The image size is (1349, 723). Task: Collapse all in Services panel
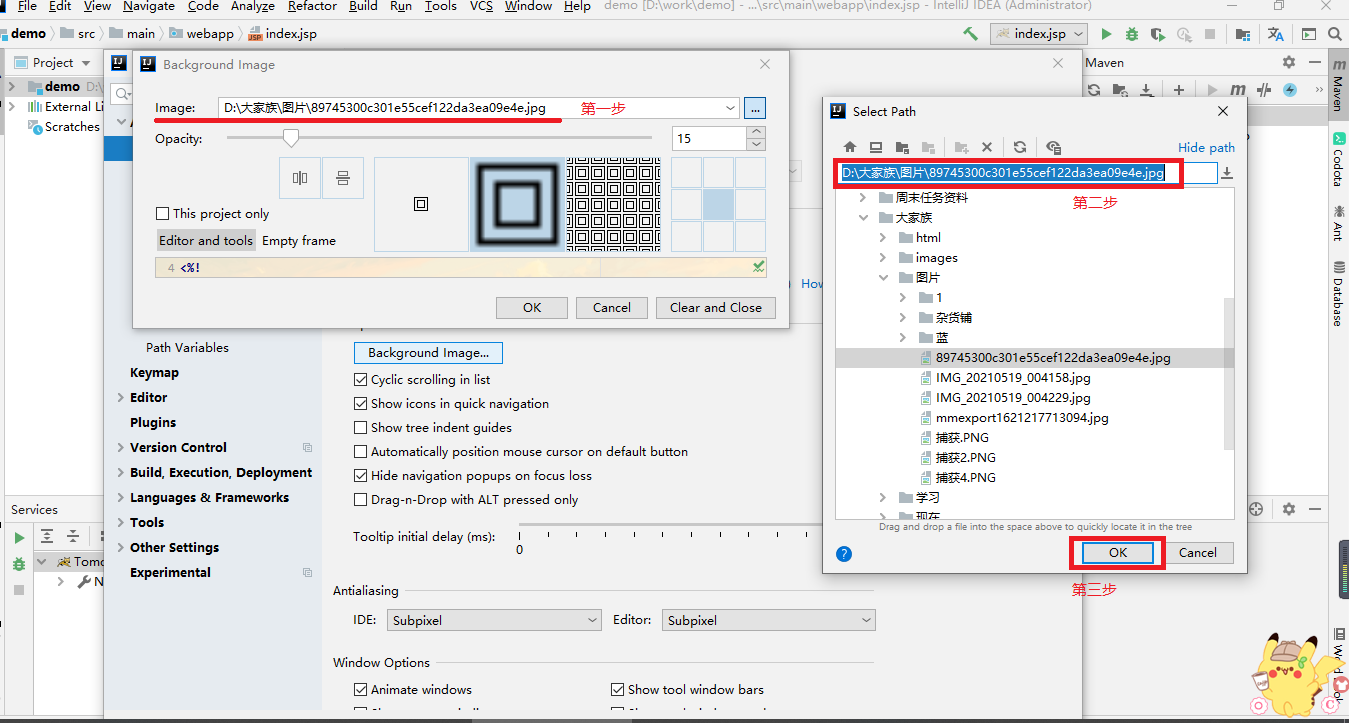73,536
